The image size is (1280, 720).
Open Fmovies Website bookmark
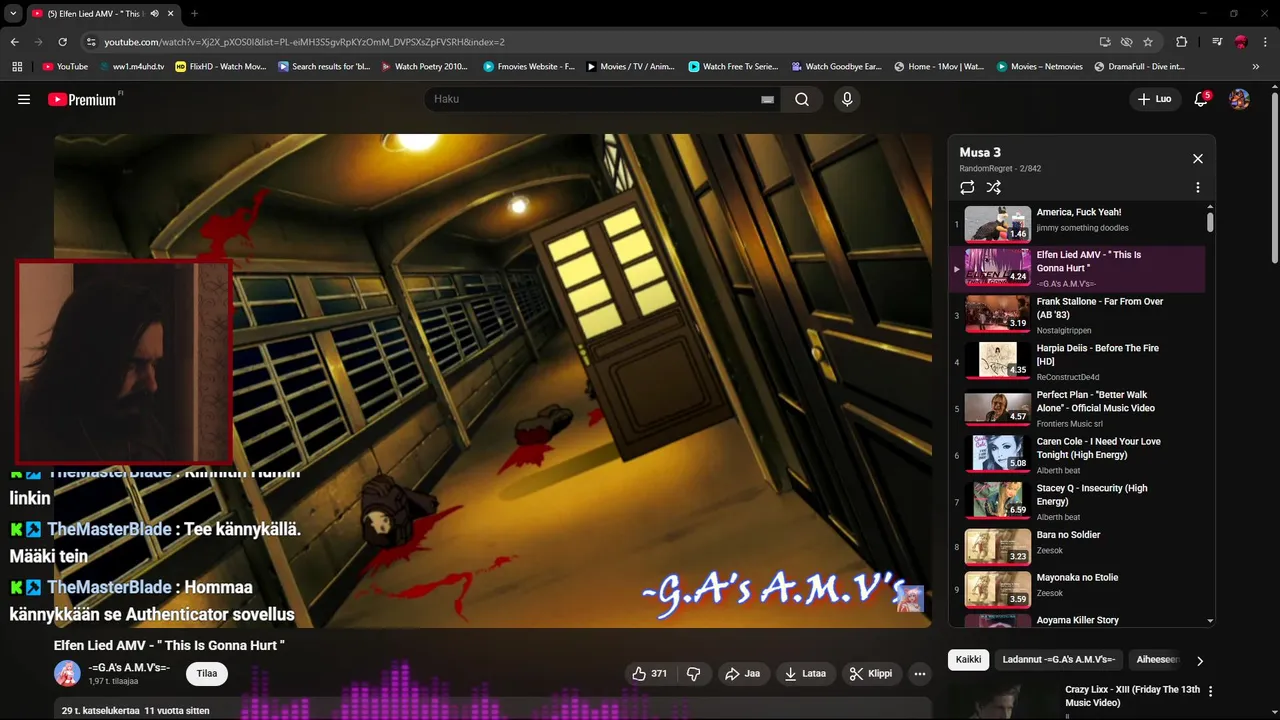click(x=529, y=67)
